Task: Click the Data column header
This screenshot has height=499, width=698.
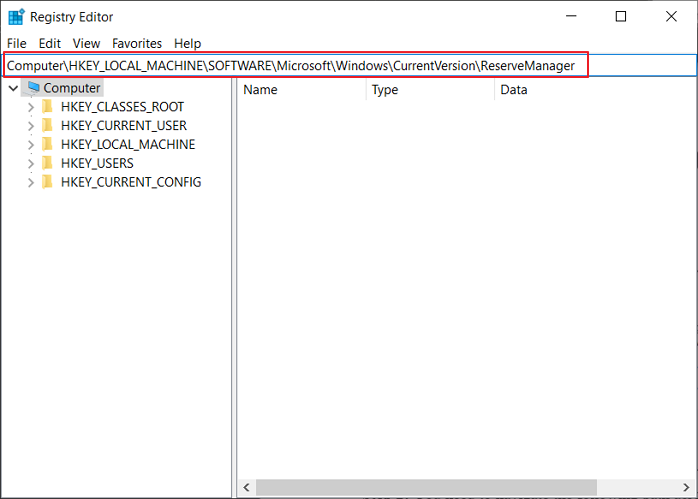Action: pos(596,89)
